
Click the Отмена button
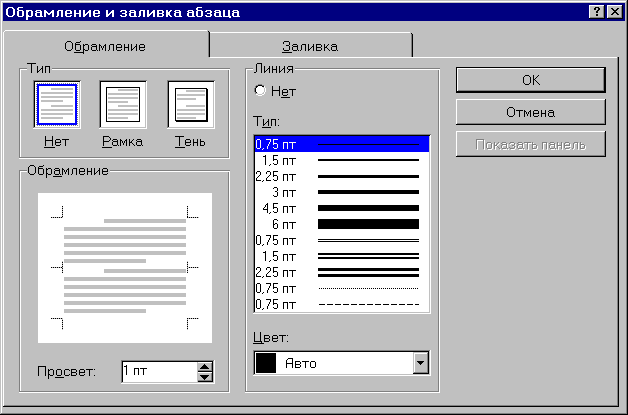coord(531,112)
